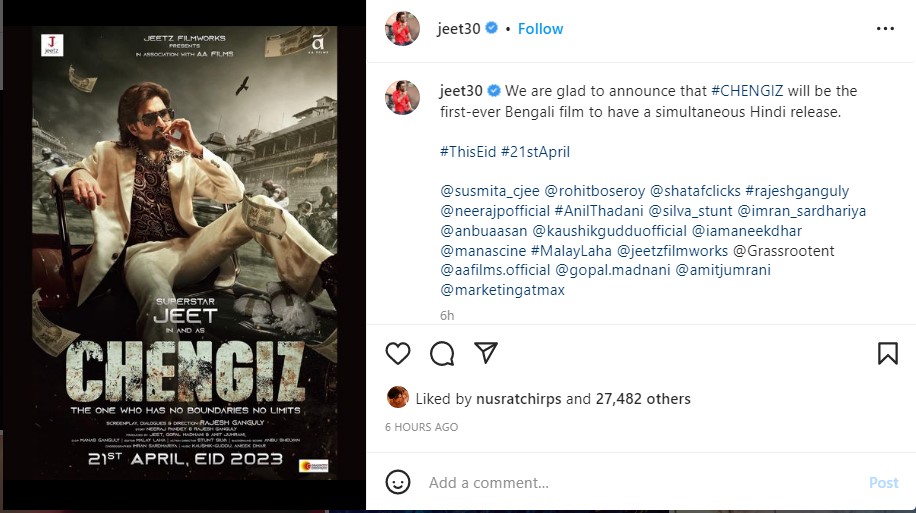
Task: Follow the jeet30 account
Action: click(x=540, y=29)
